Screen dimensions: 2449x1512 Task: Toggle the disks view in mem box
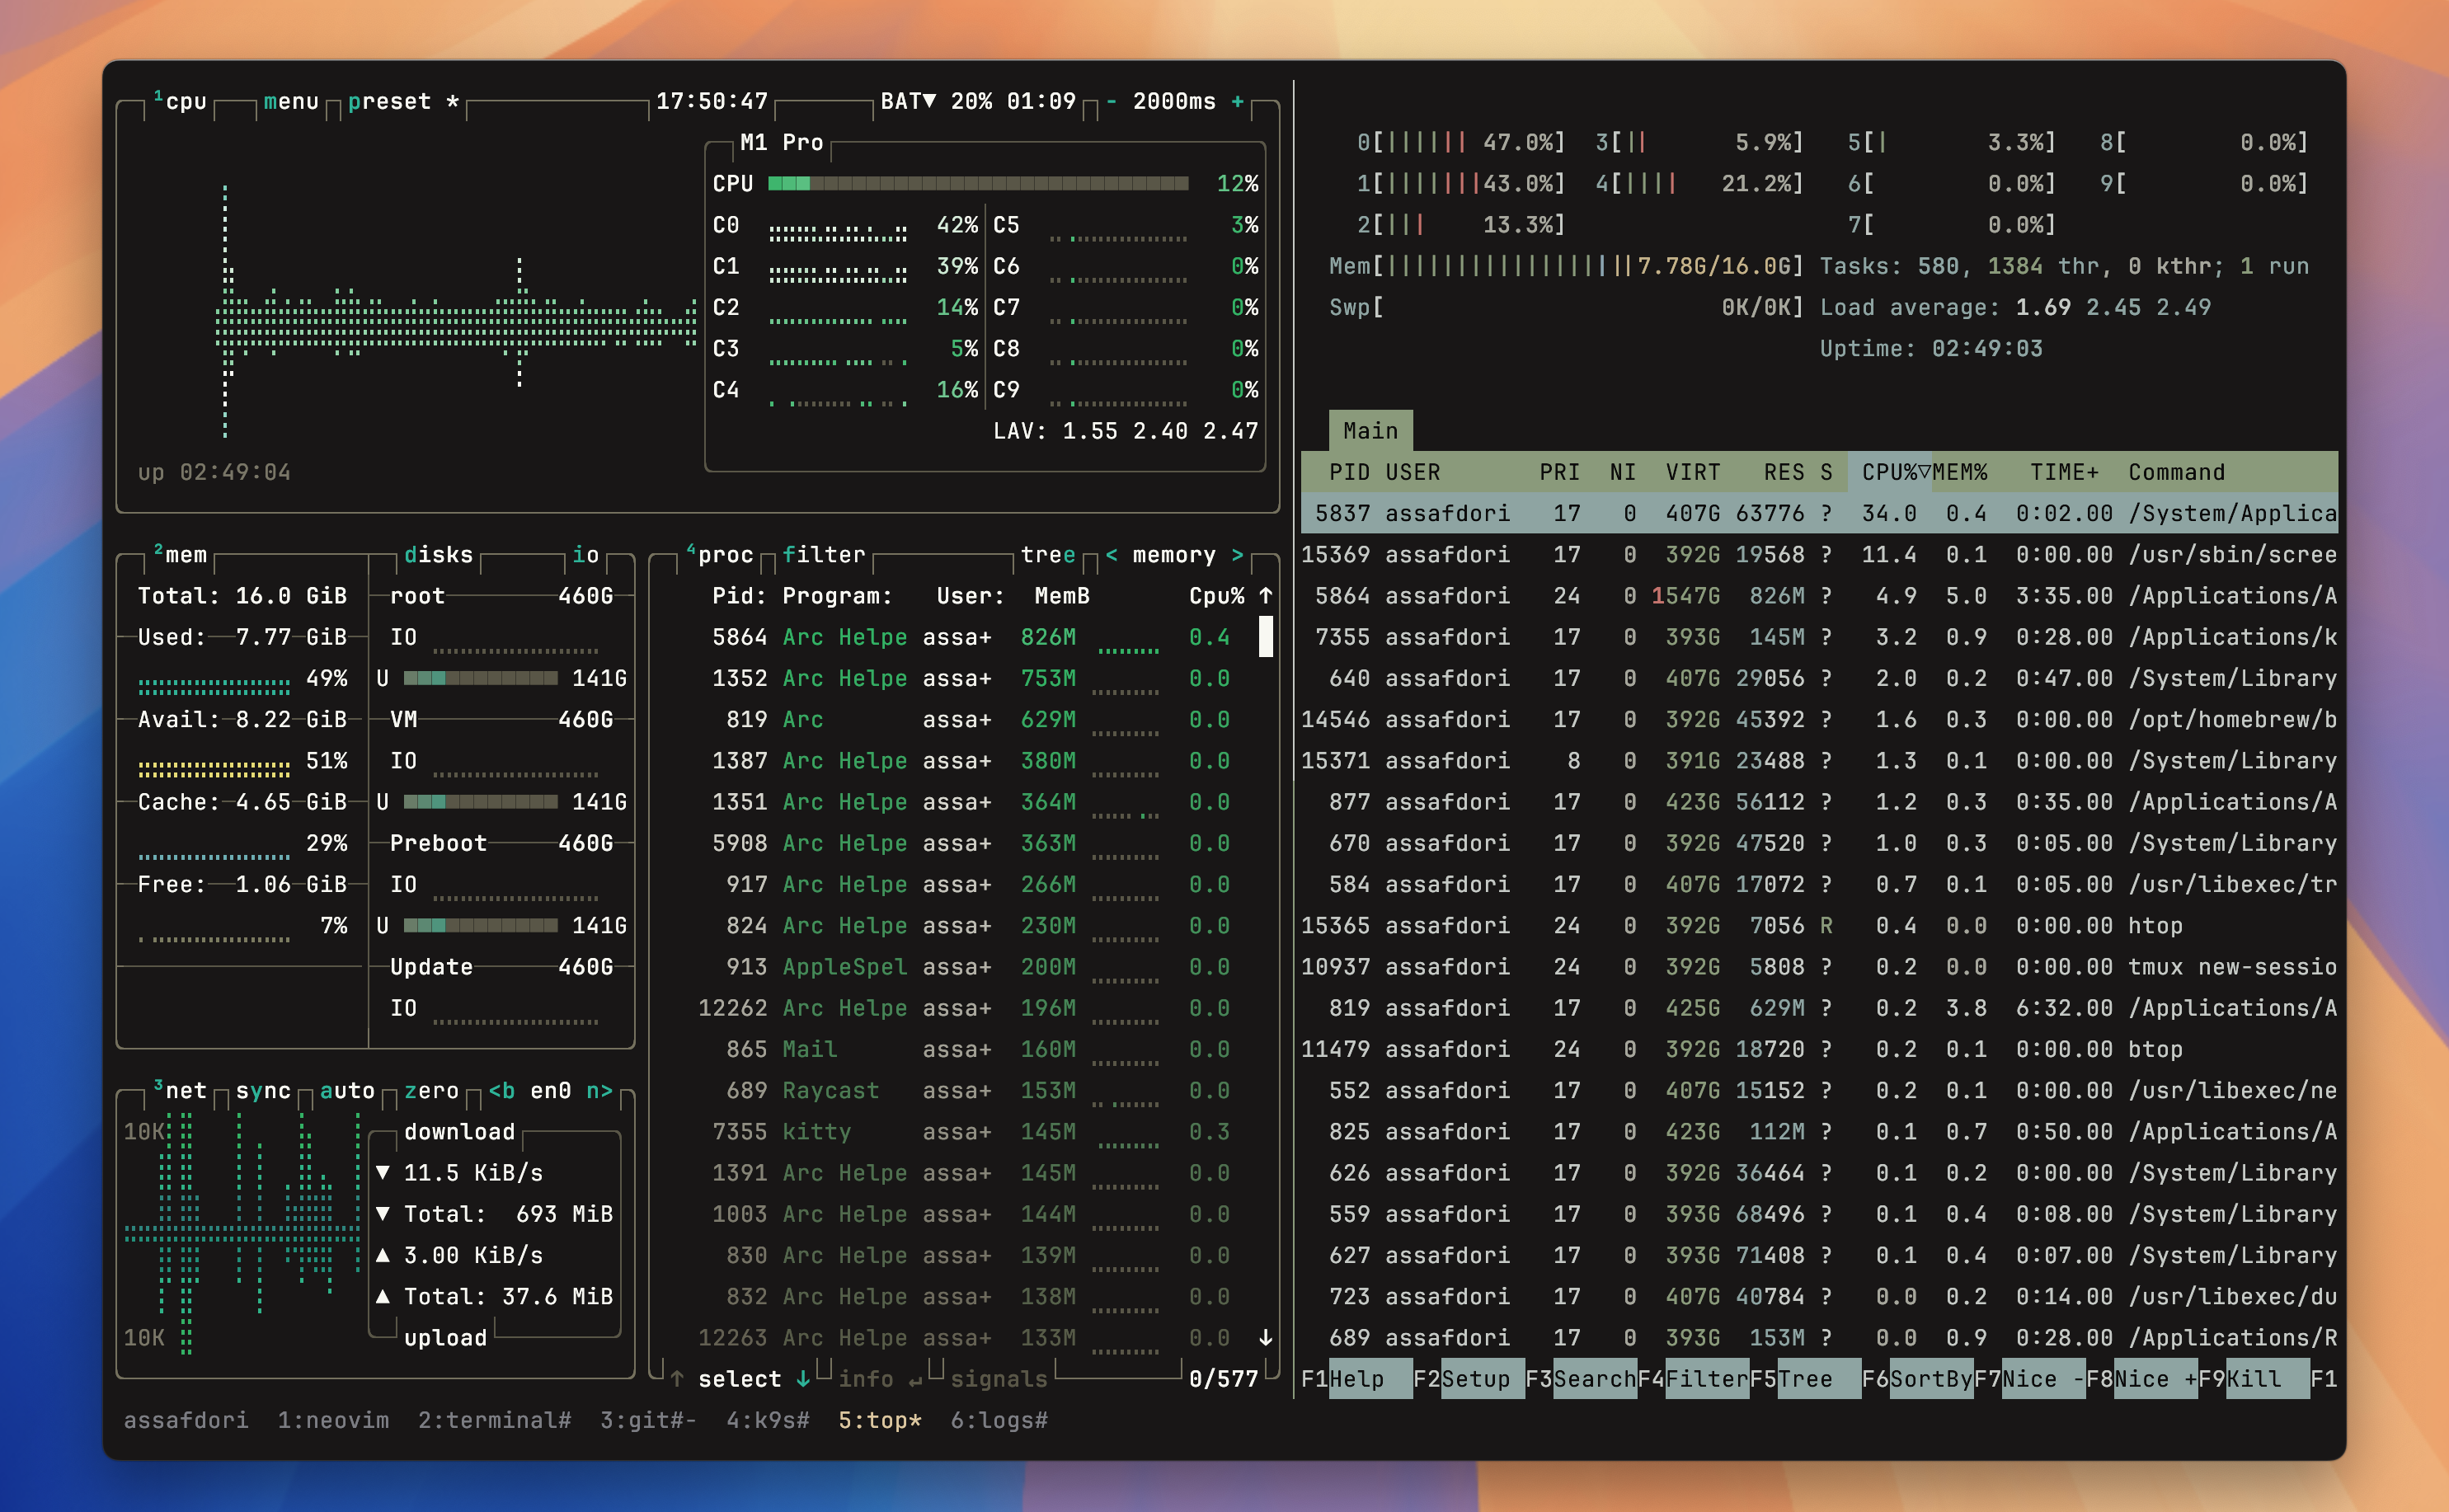click(438, 555)
